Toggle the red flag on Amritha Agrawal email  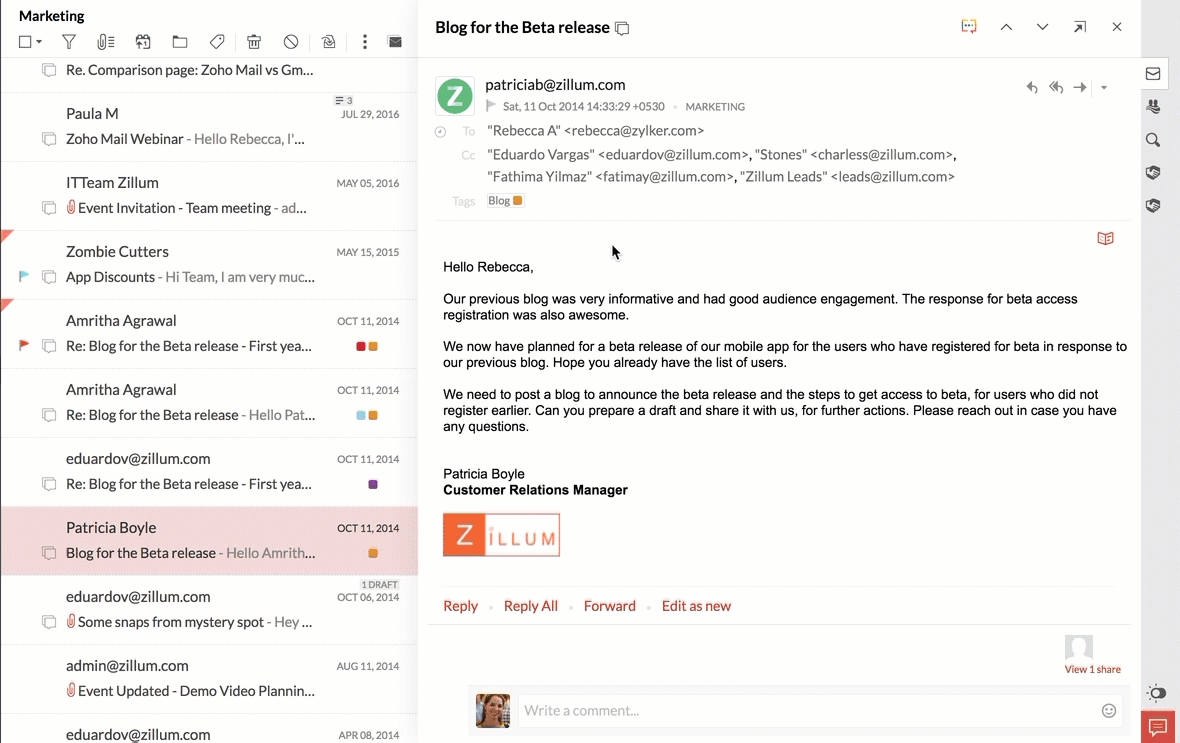25,346
